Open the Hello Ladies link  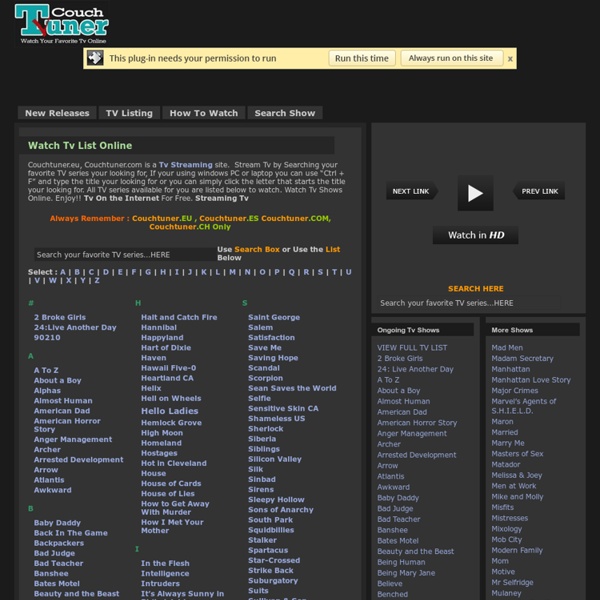coord(170,411)
